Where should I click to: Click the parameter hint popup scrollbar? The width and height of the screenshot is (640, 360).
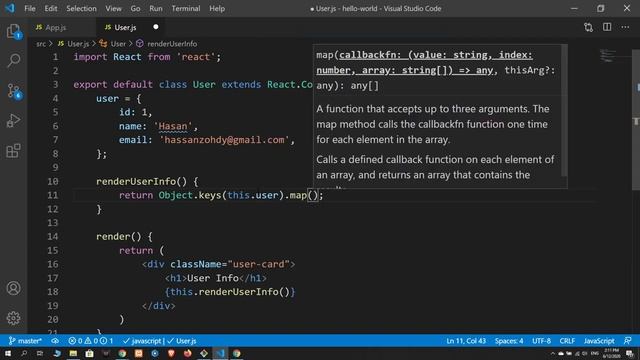coord(564,110)
